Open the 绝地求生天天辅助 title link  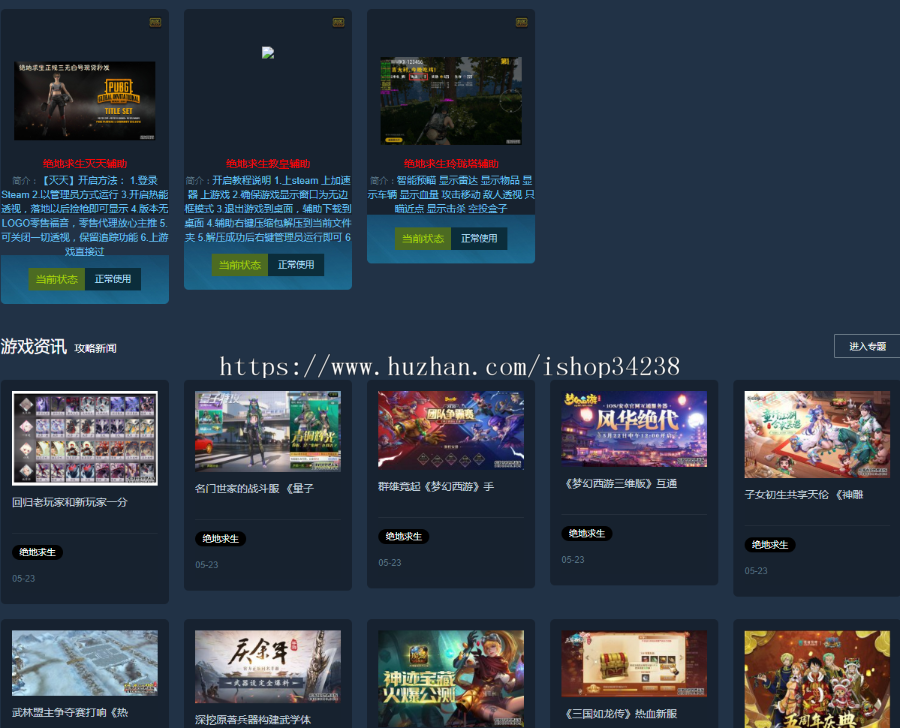click(85, 164)
